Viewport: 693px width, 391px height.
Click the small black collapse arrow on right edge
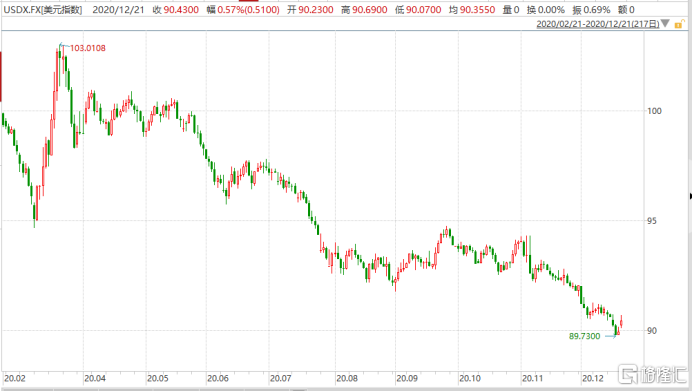point(690,196)
